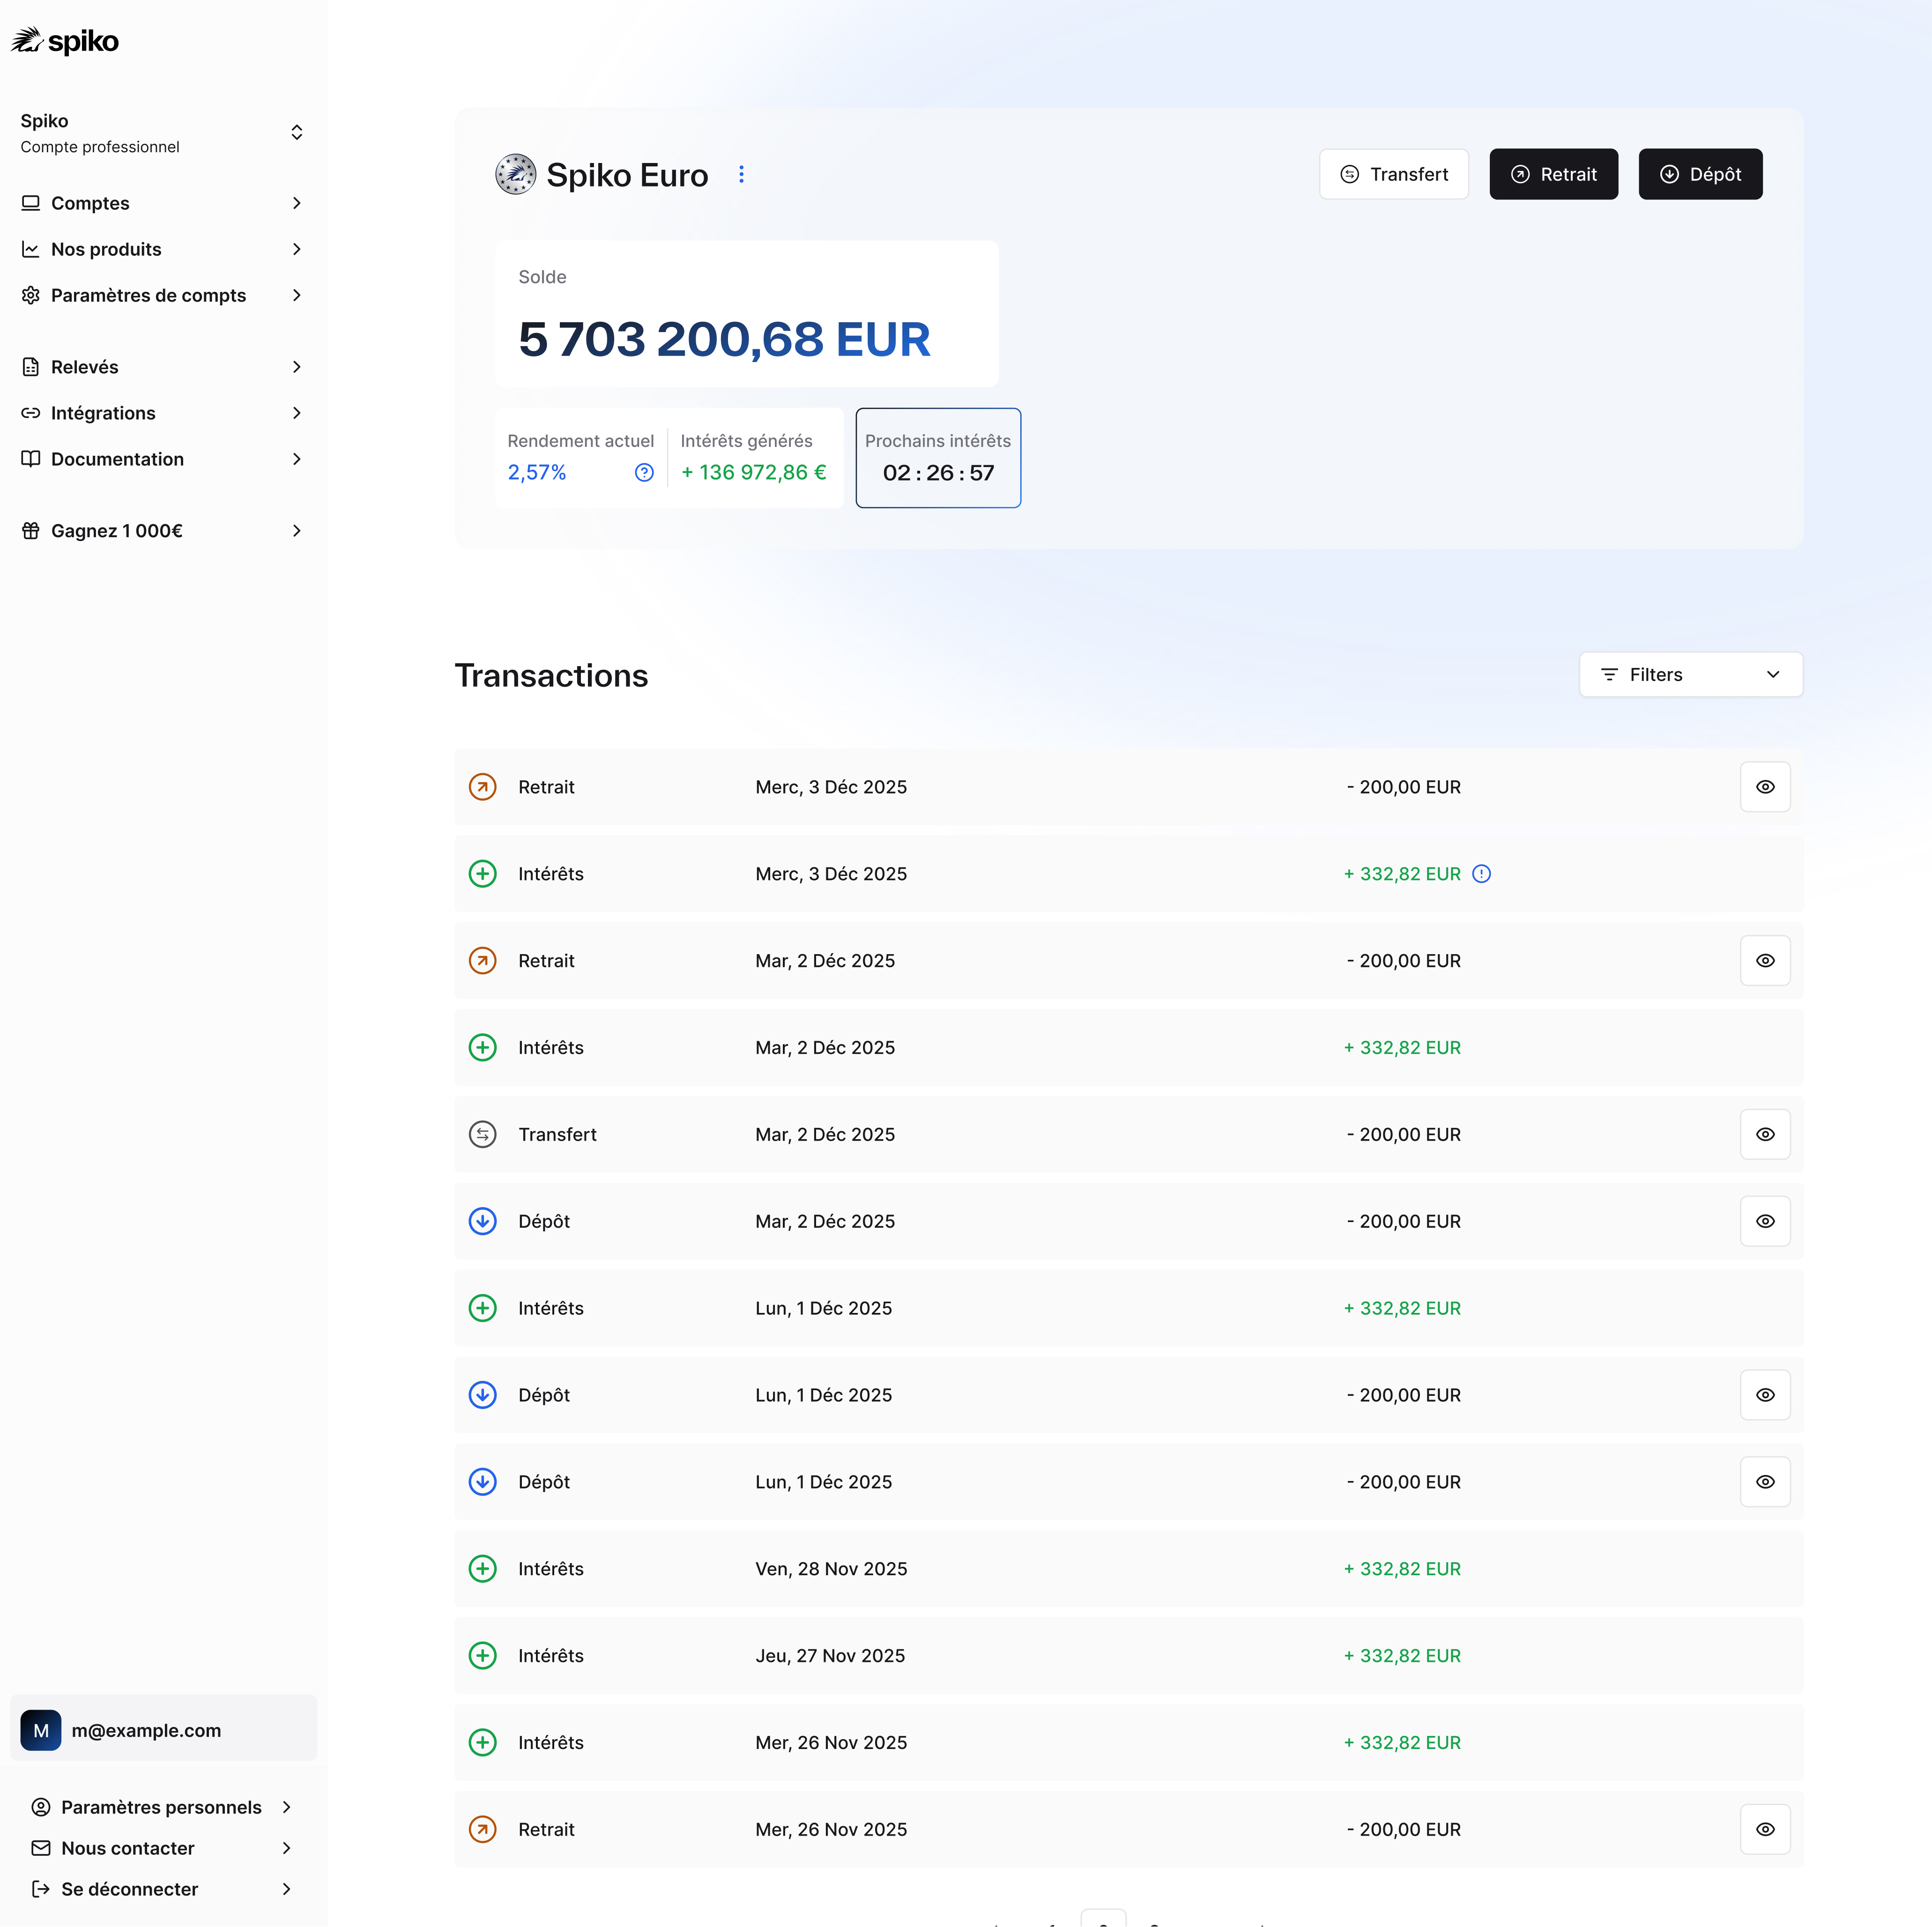Viewport: 1932px width, 1927px height.
Task: Click the gear icon for Paramètres de compts
Action: tap(31, 295)
